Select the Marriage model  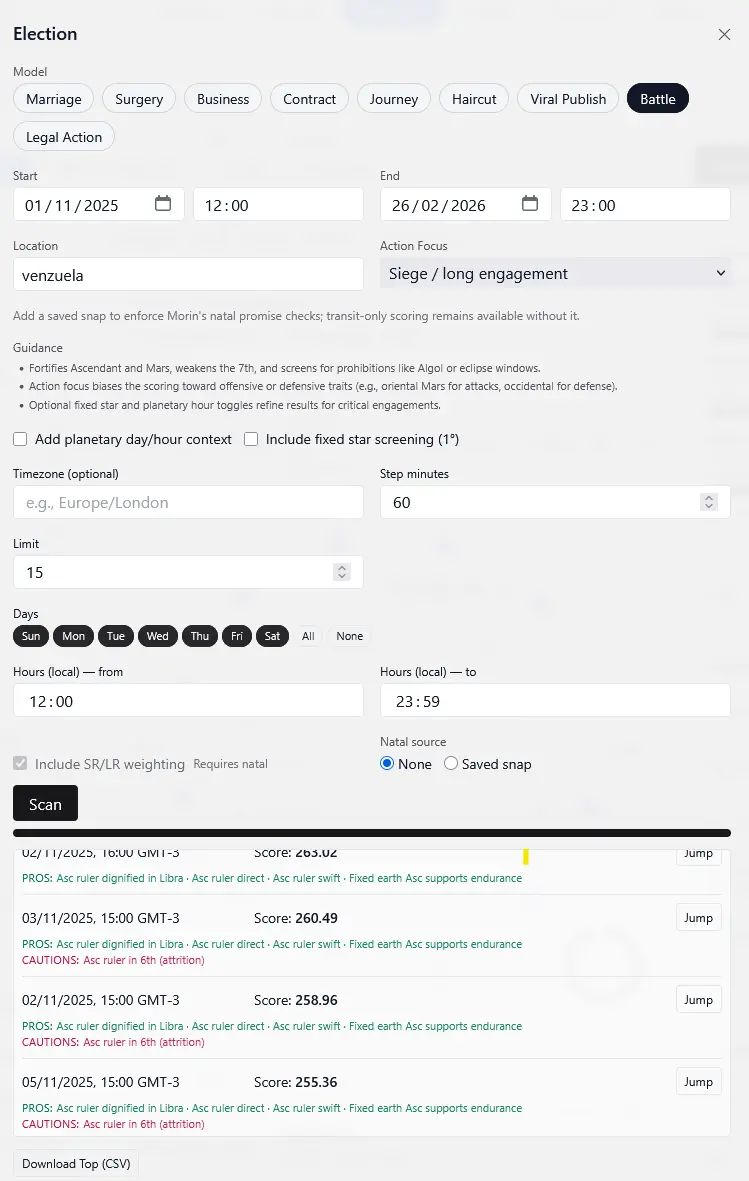(54, 99)
